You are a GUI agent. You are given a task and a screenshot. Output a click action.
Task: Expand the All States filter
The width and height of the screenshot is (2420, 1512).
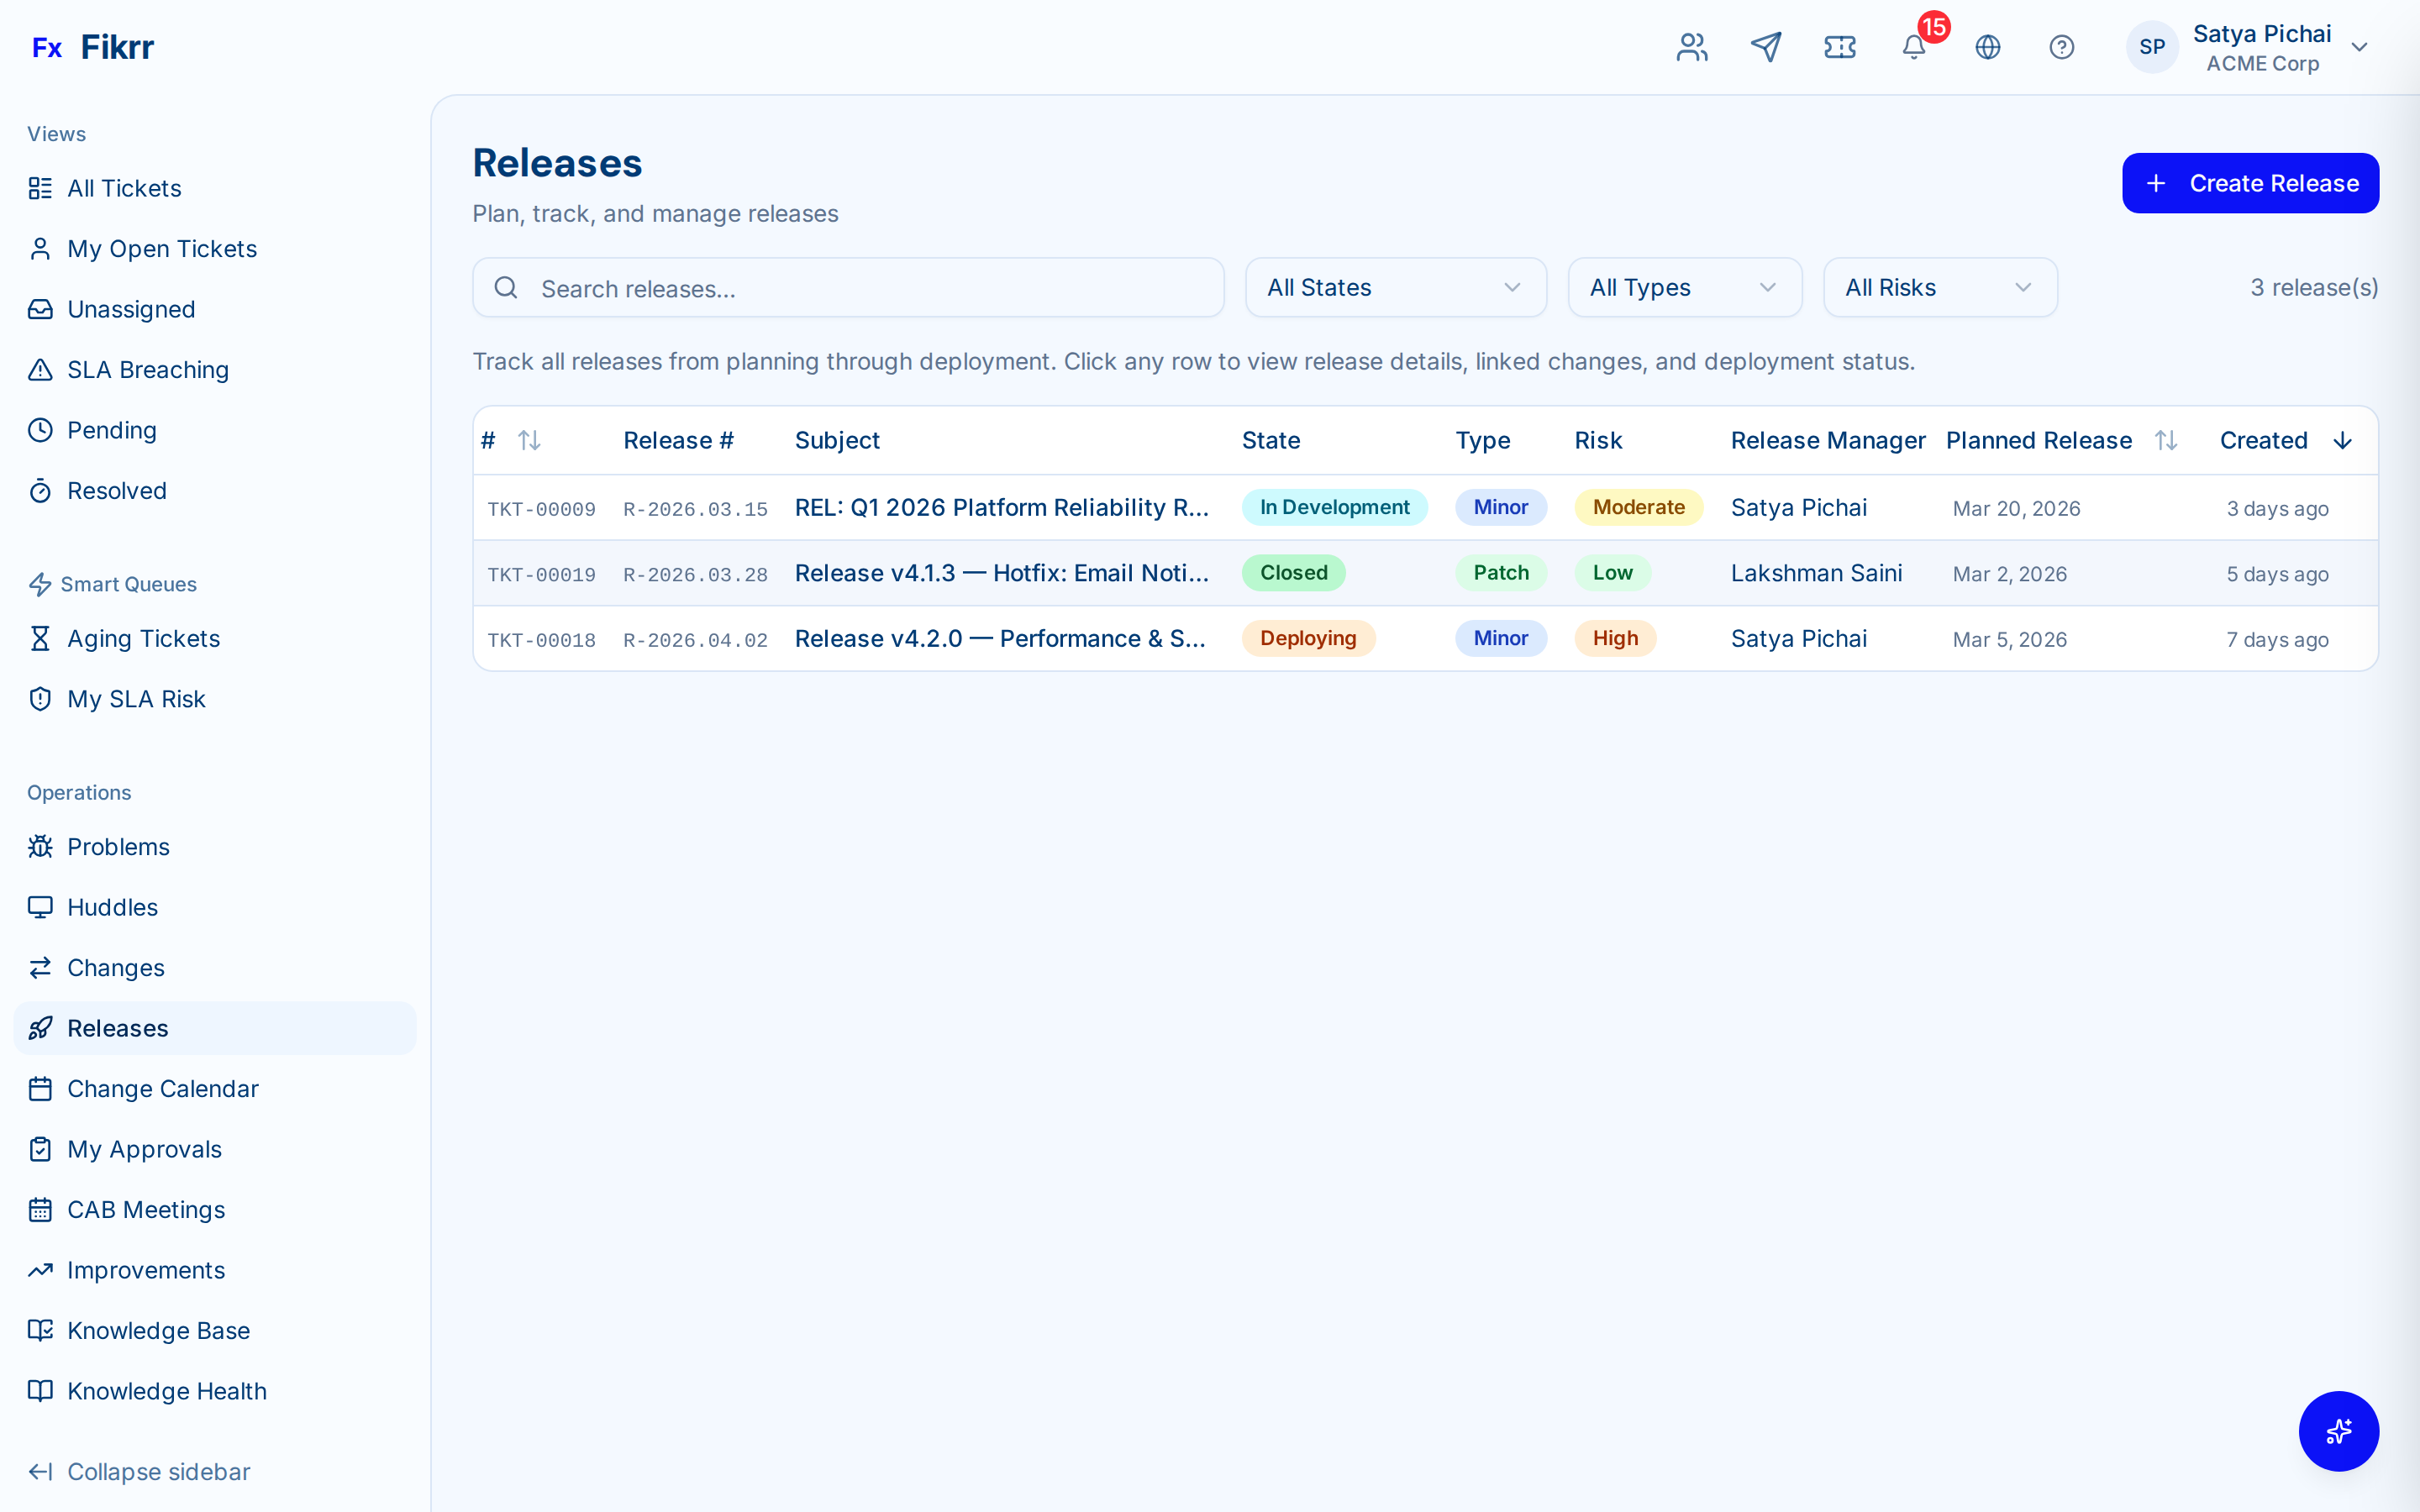pos(1395,288)
